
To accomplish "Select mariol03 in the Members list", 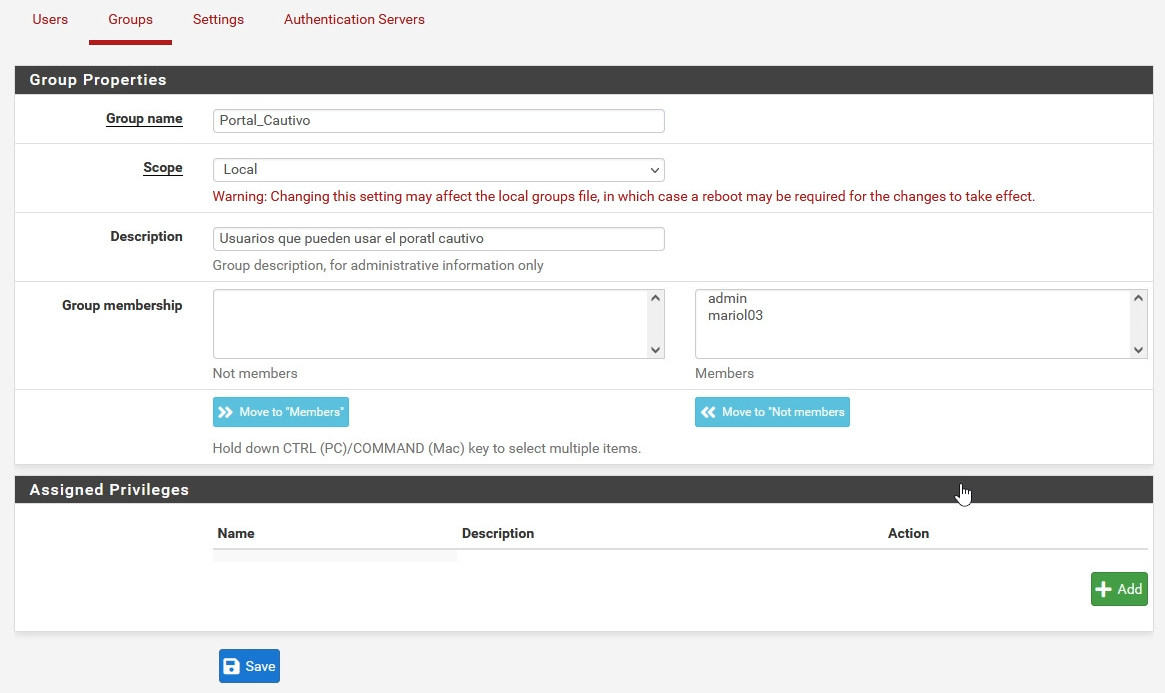I will point(735,315).
